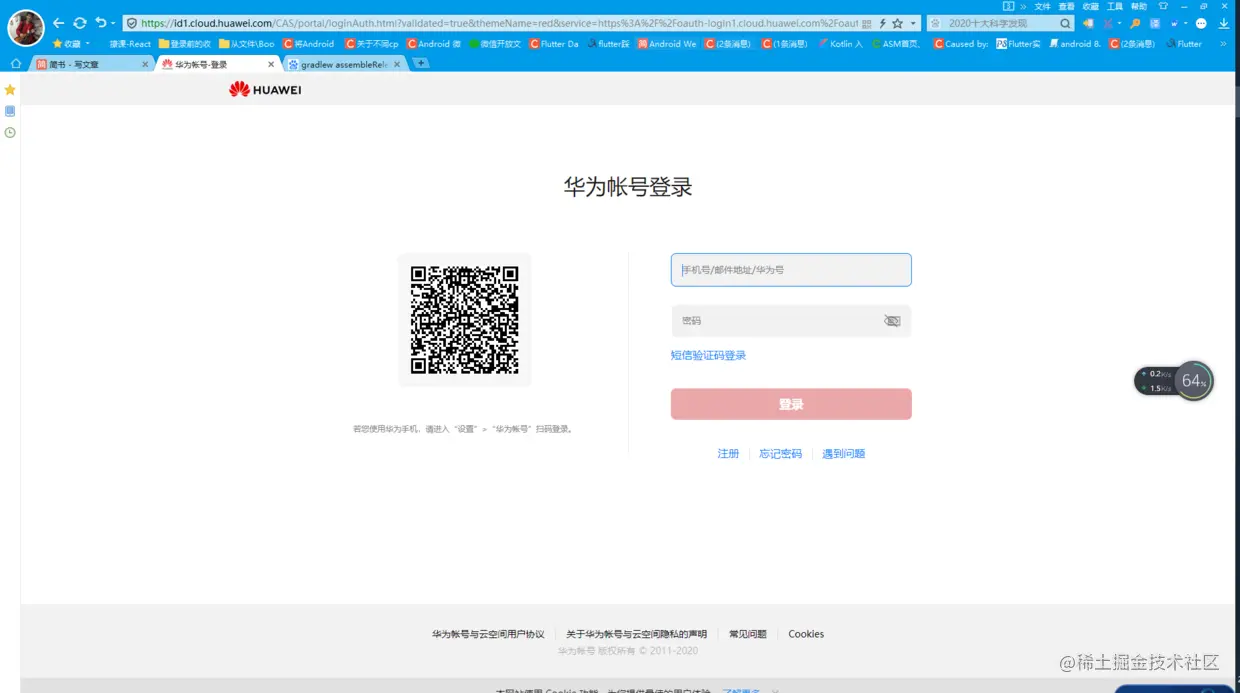
Task: Click the undo/restore closed tab icon
Action: point(101,23)
